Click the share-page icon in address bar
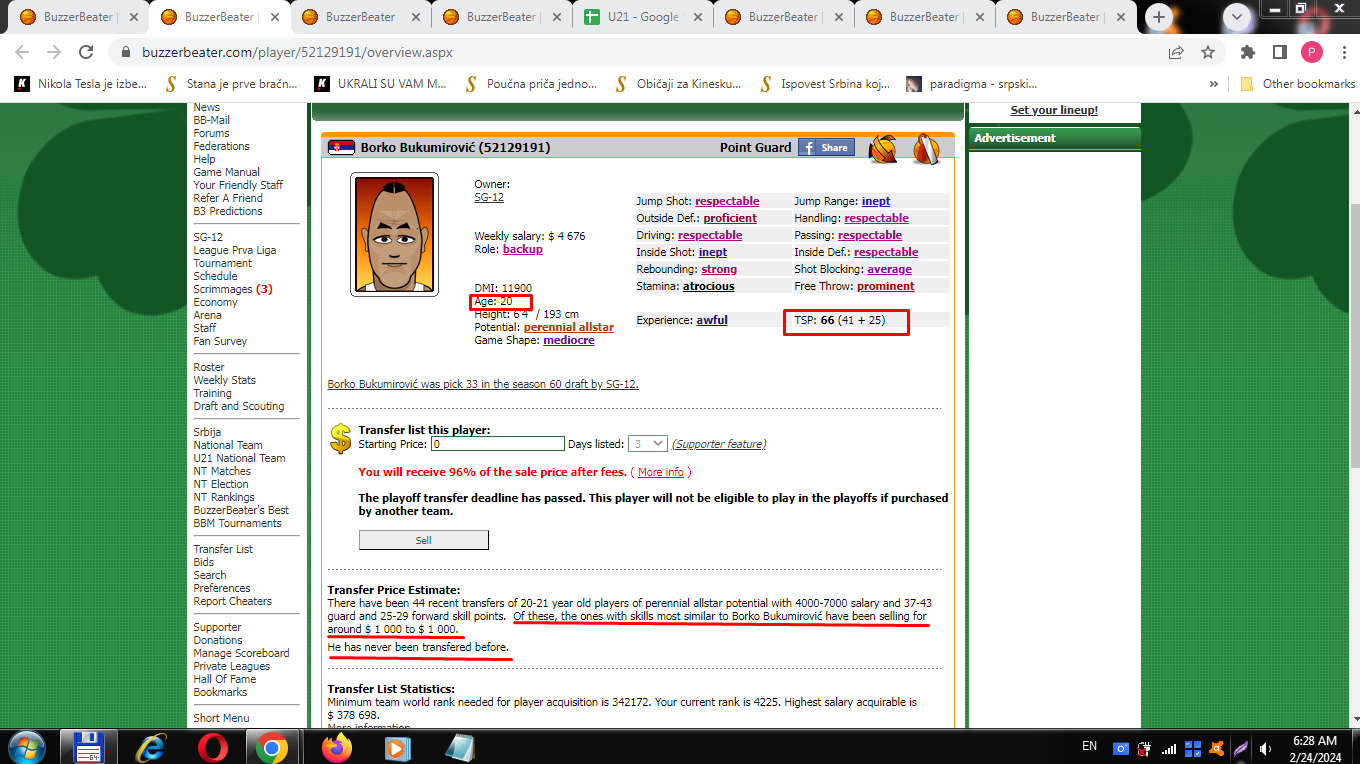1360x764 pixels. [1176, 52]
